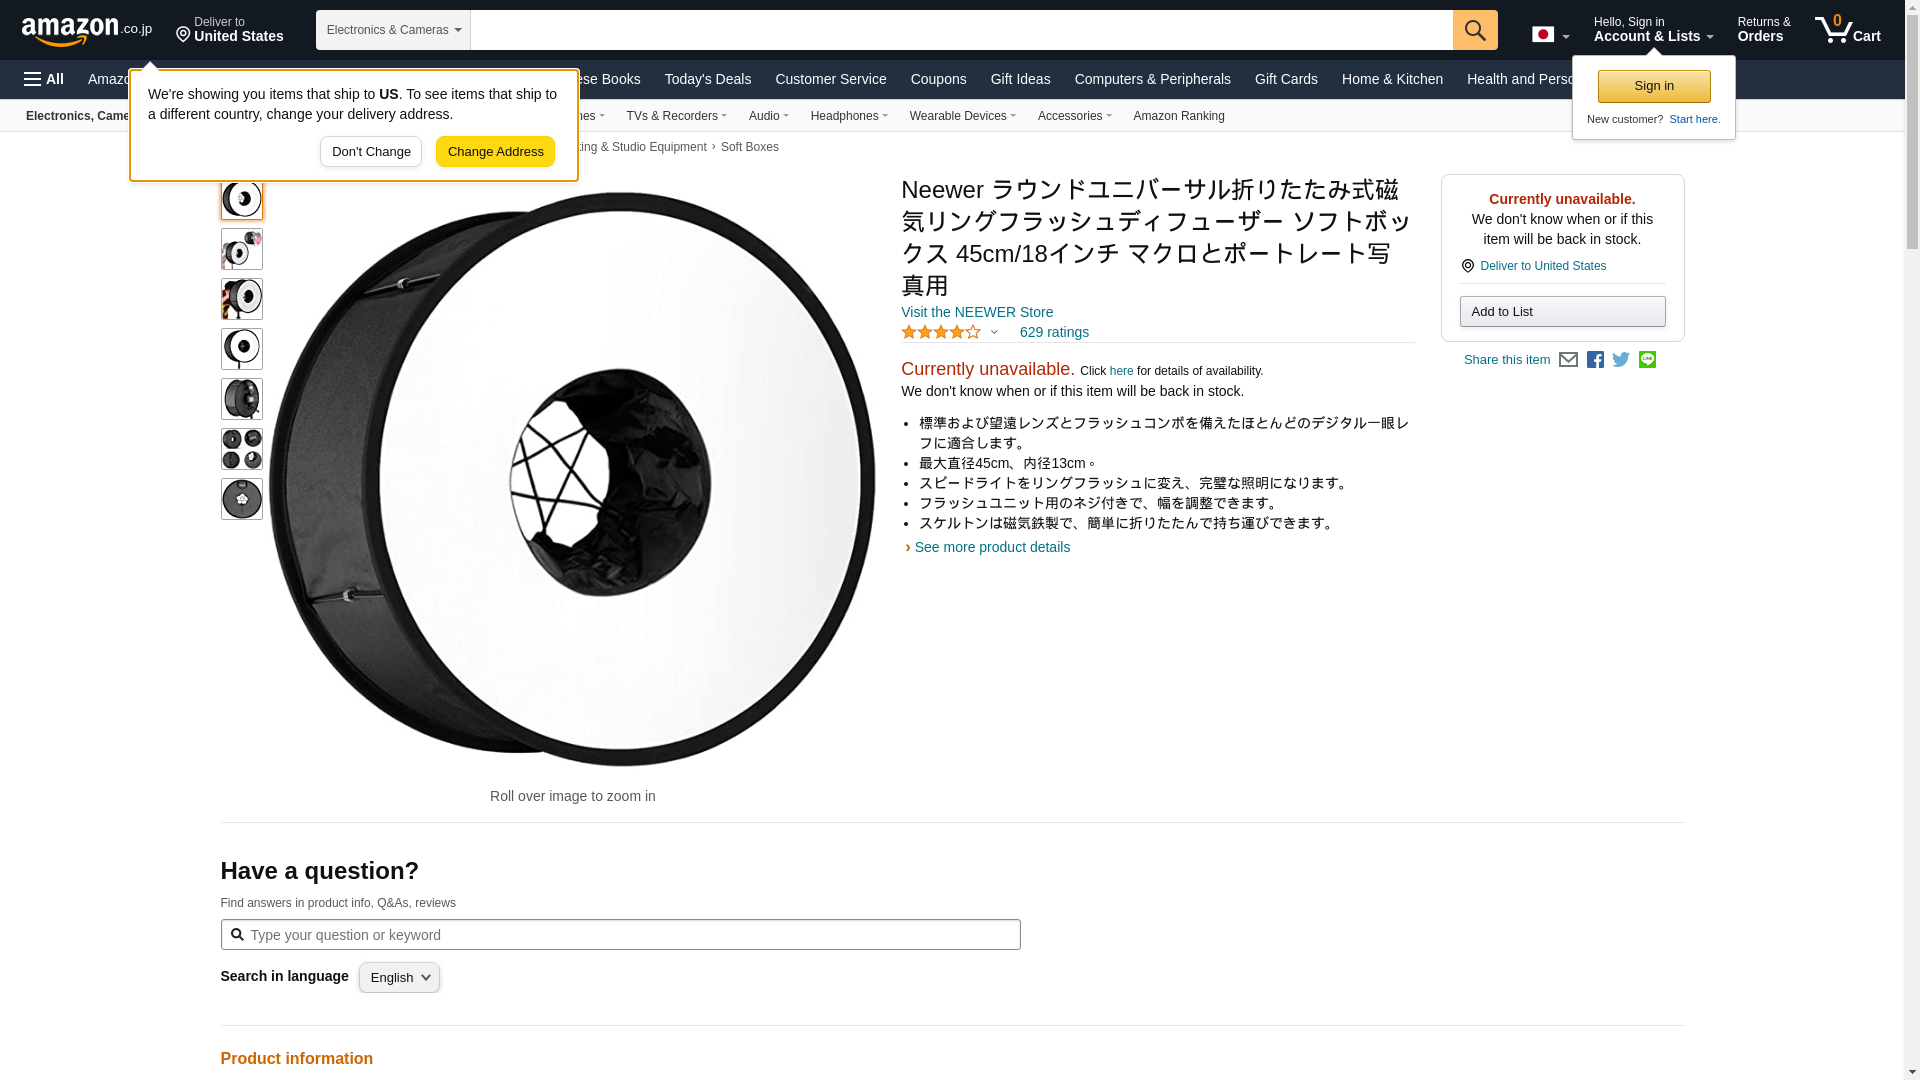Share this item via email icon
1920x1080 pixels.
(x=1568, y=360)
